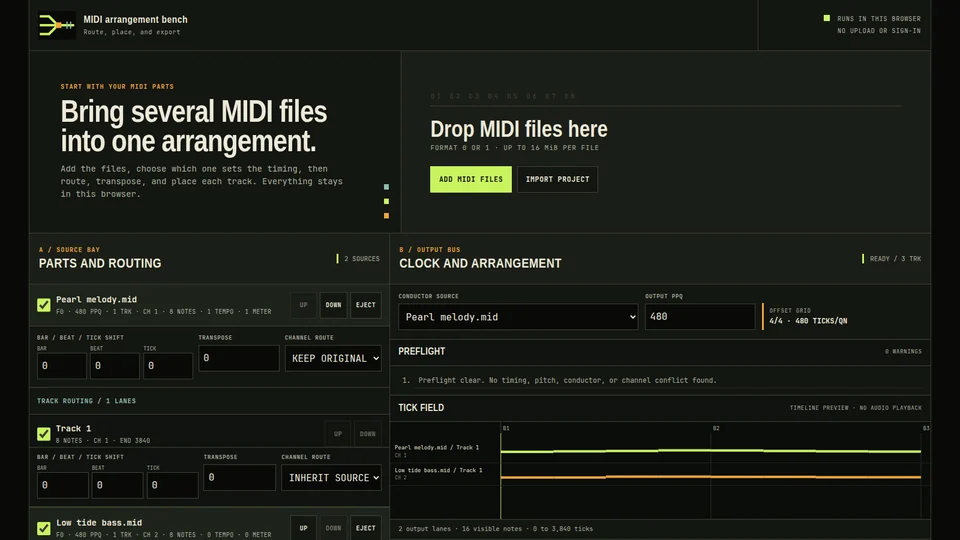Click the Beat shift field for Track 1

pos(118,485)
